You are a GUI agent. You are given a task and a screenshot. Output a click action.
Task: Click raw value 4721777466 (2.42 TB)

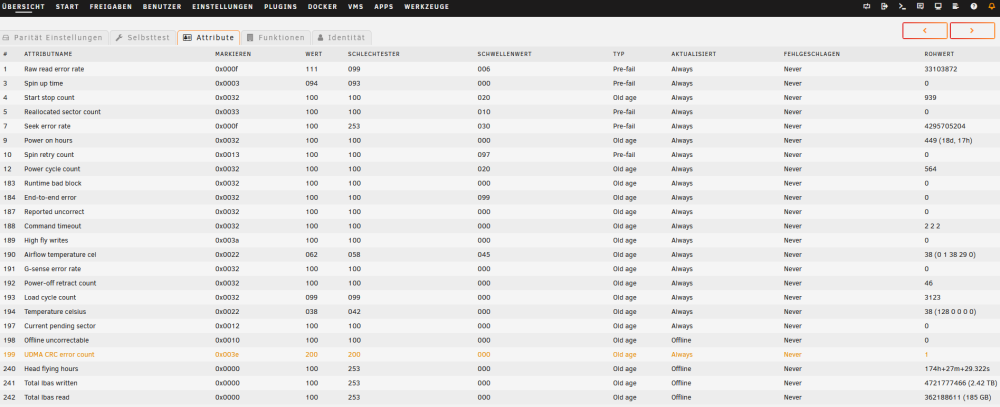[960, 383]
